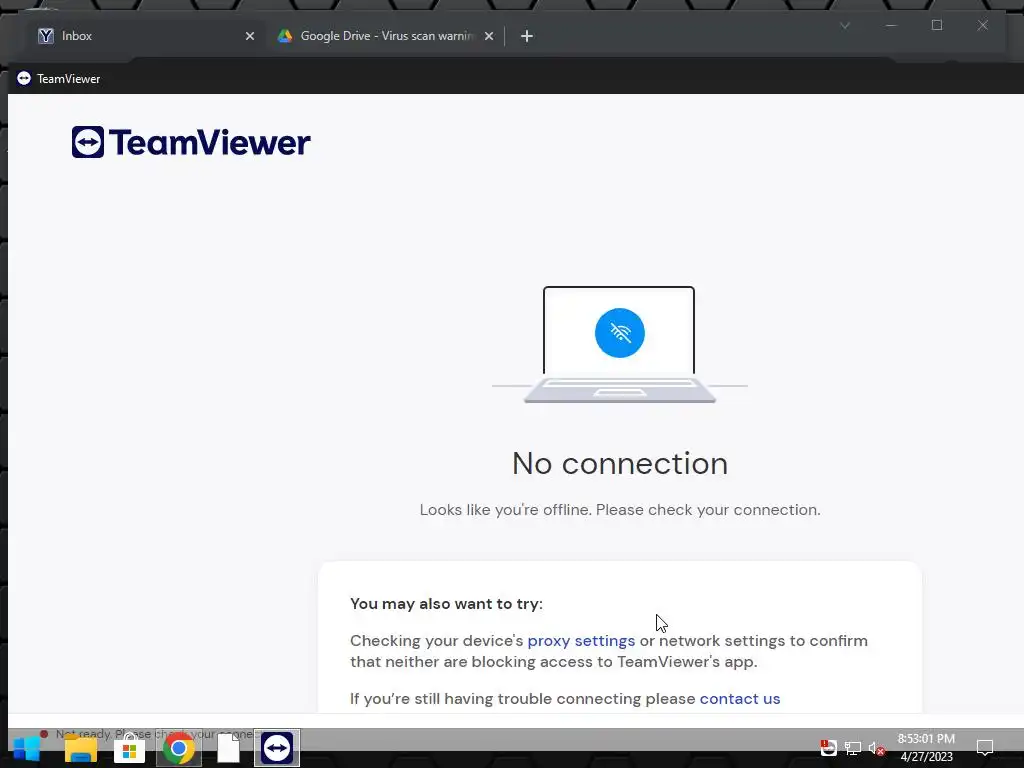Viewport: 1024px width, 768px height.
Task: Open the notification center icon
Action: pos(985,748)
